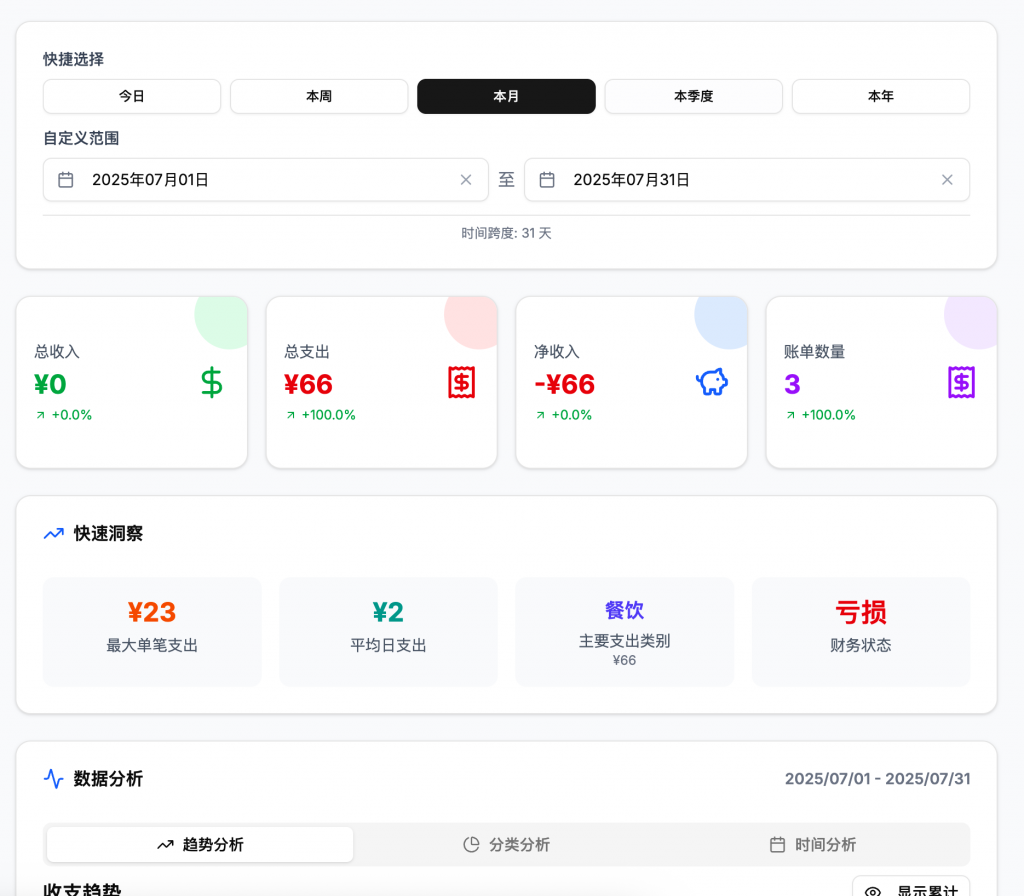Click the 餐饮 main expense category card
Screen dimensions: 1024x896
(624, 632)
